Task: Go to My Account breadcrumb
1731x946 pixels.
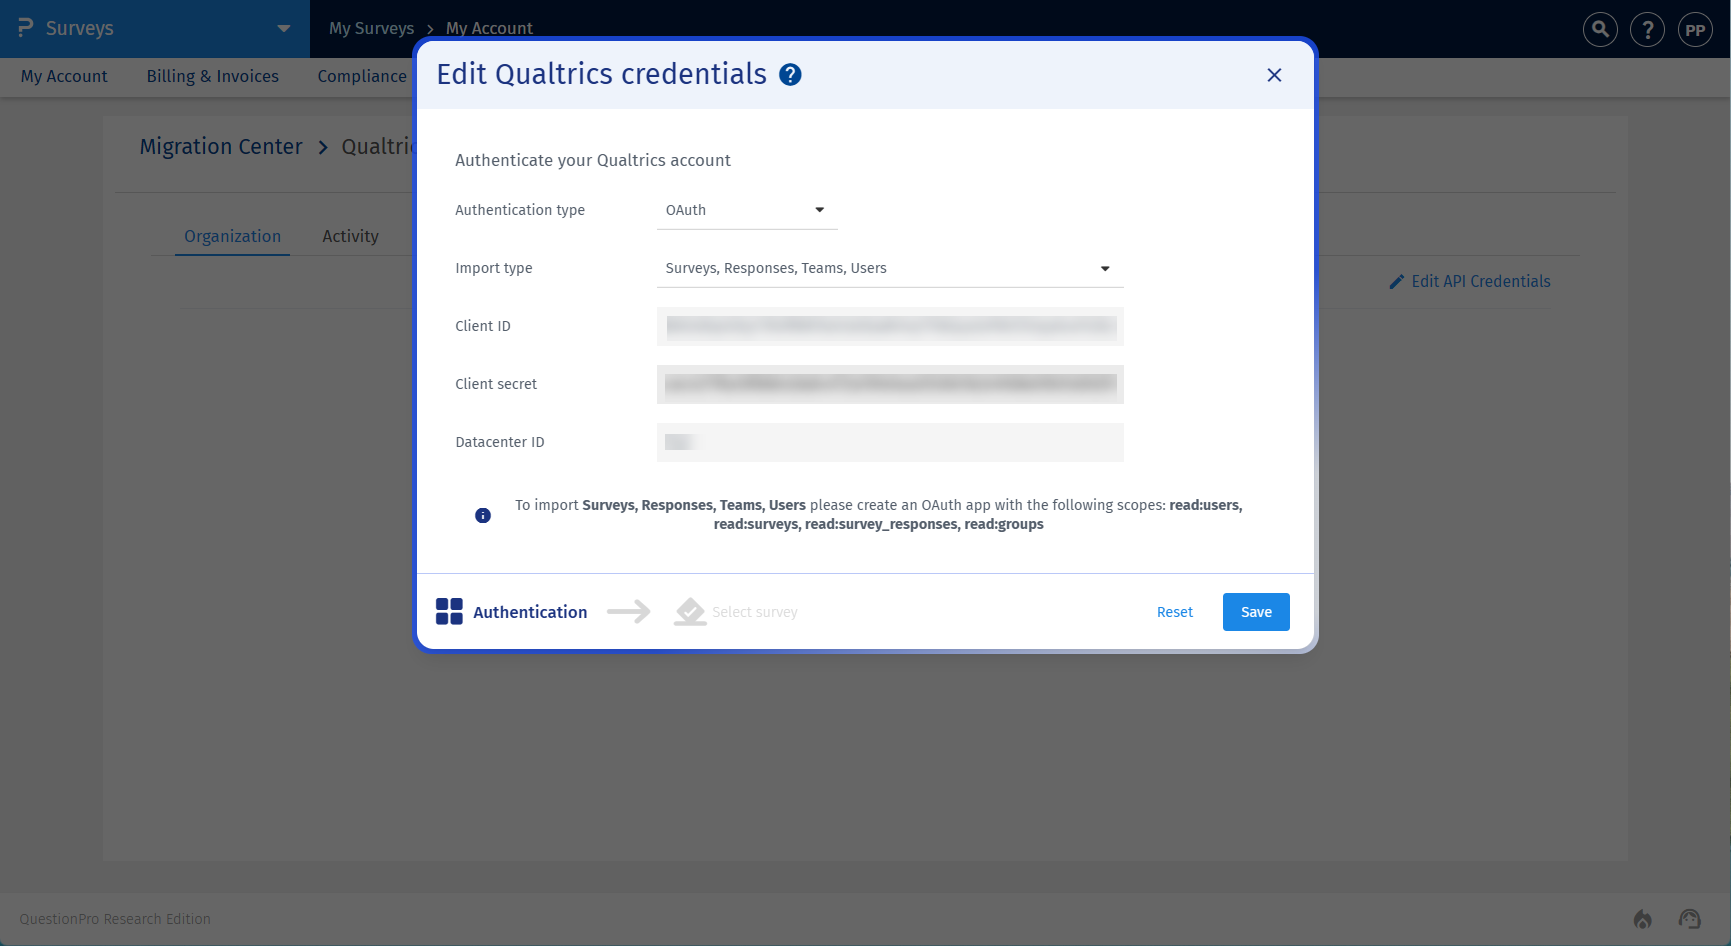Action: 489,28
